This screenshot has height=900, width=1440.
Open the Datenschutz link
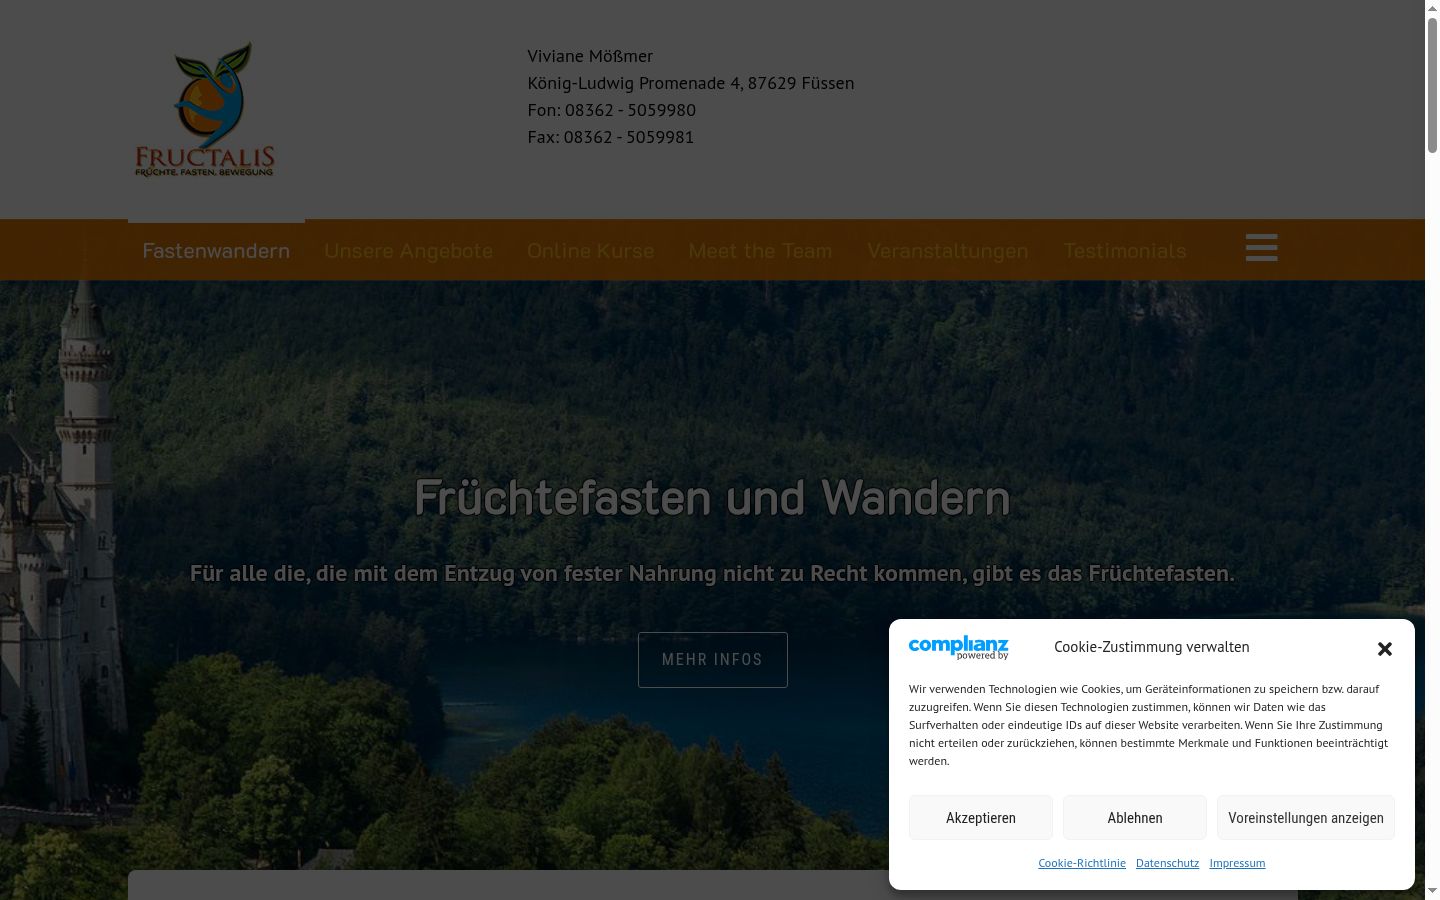[x=1167, y=863]
